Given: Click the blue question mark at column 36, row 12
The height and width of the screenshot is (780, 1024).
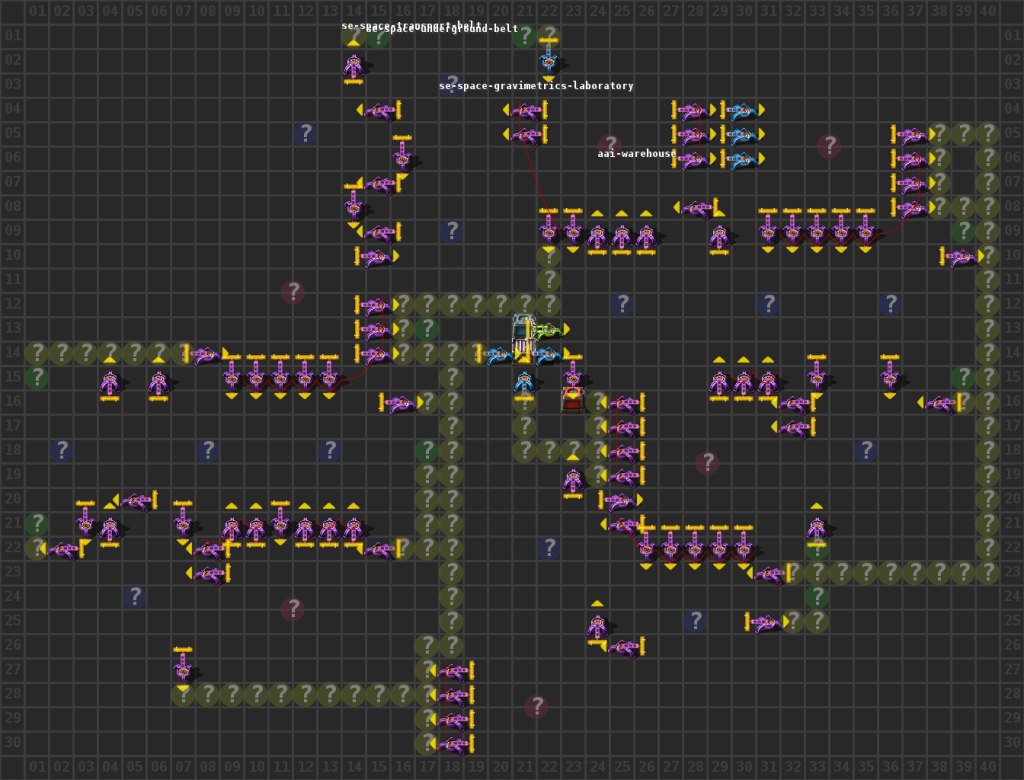Looking at the screenshot, I should (889, 304).
